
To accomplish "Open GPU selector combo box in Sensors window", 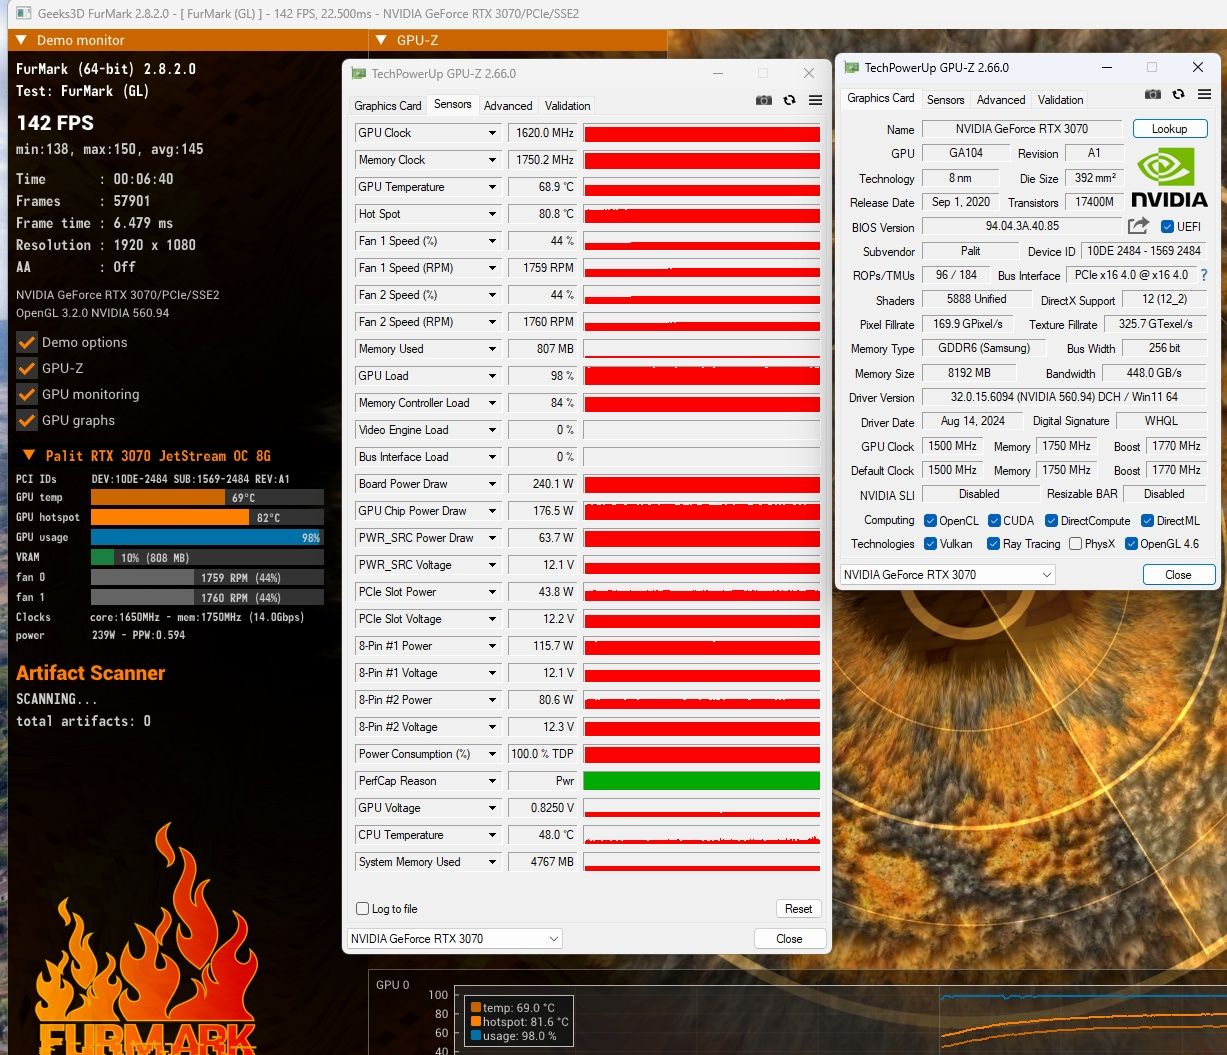I will pyautogui.click(x=455, y=939).
